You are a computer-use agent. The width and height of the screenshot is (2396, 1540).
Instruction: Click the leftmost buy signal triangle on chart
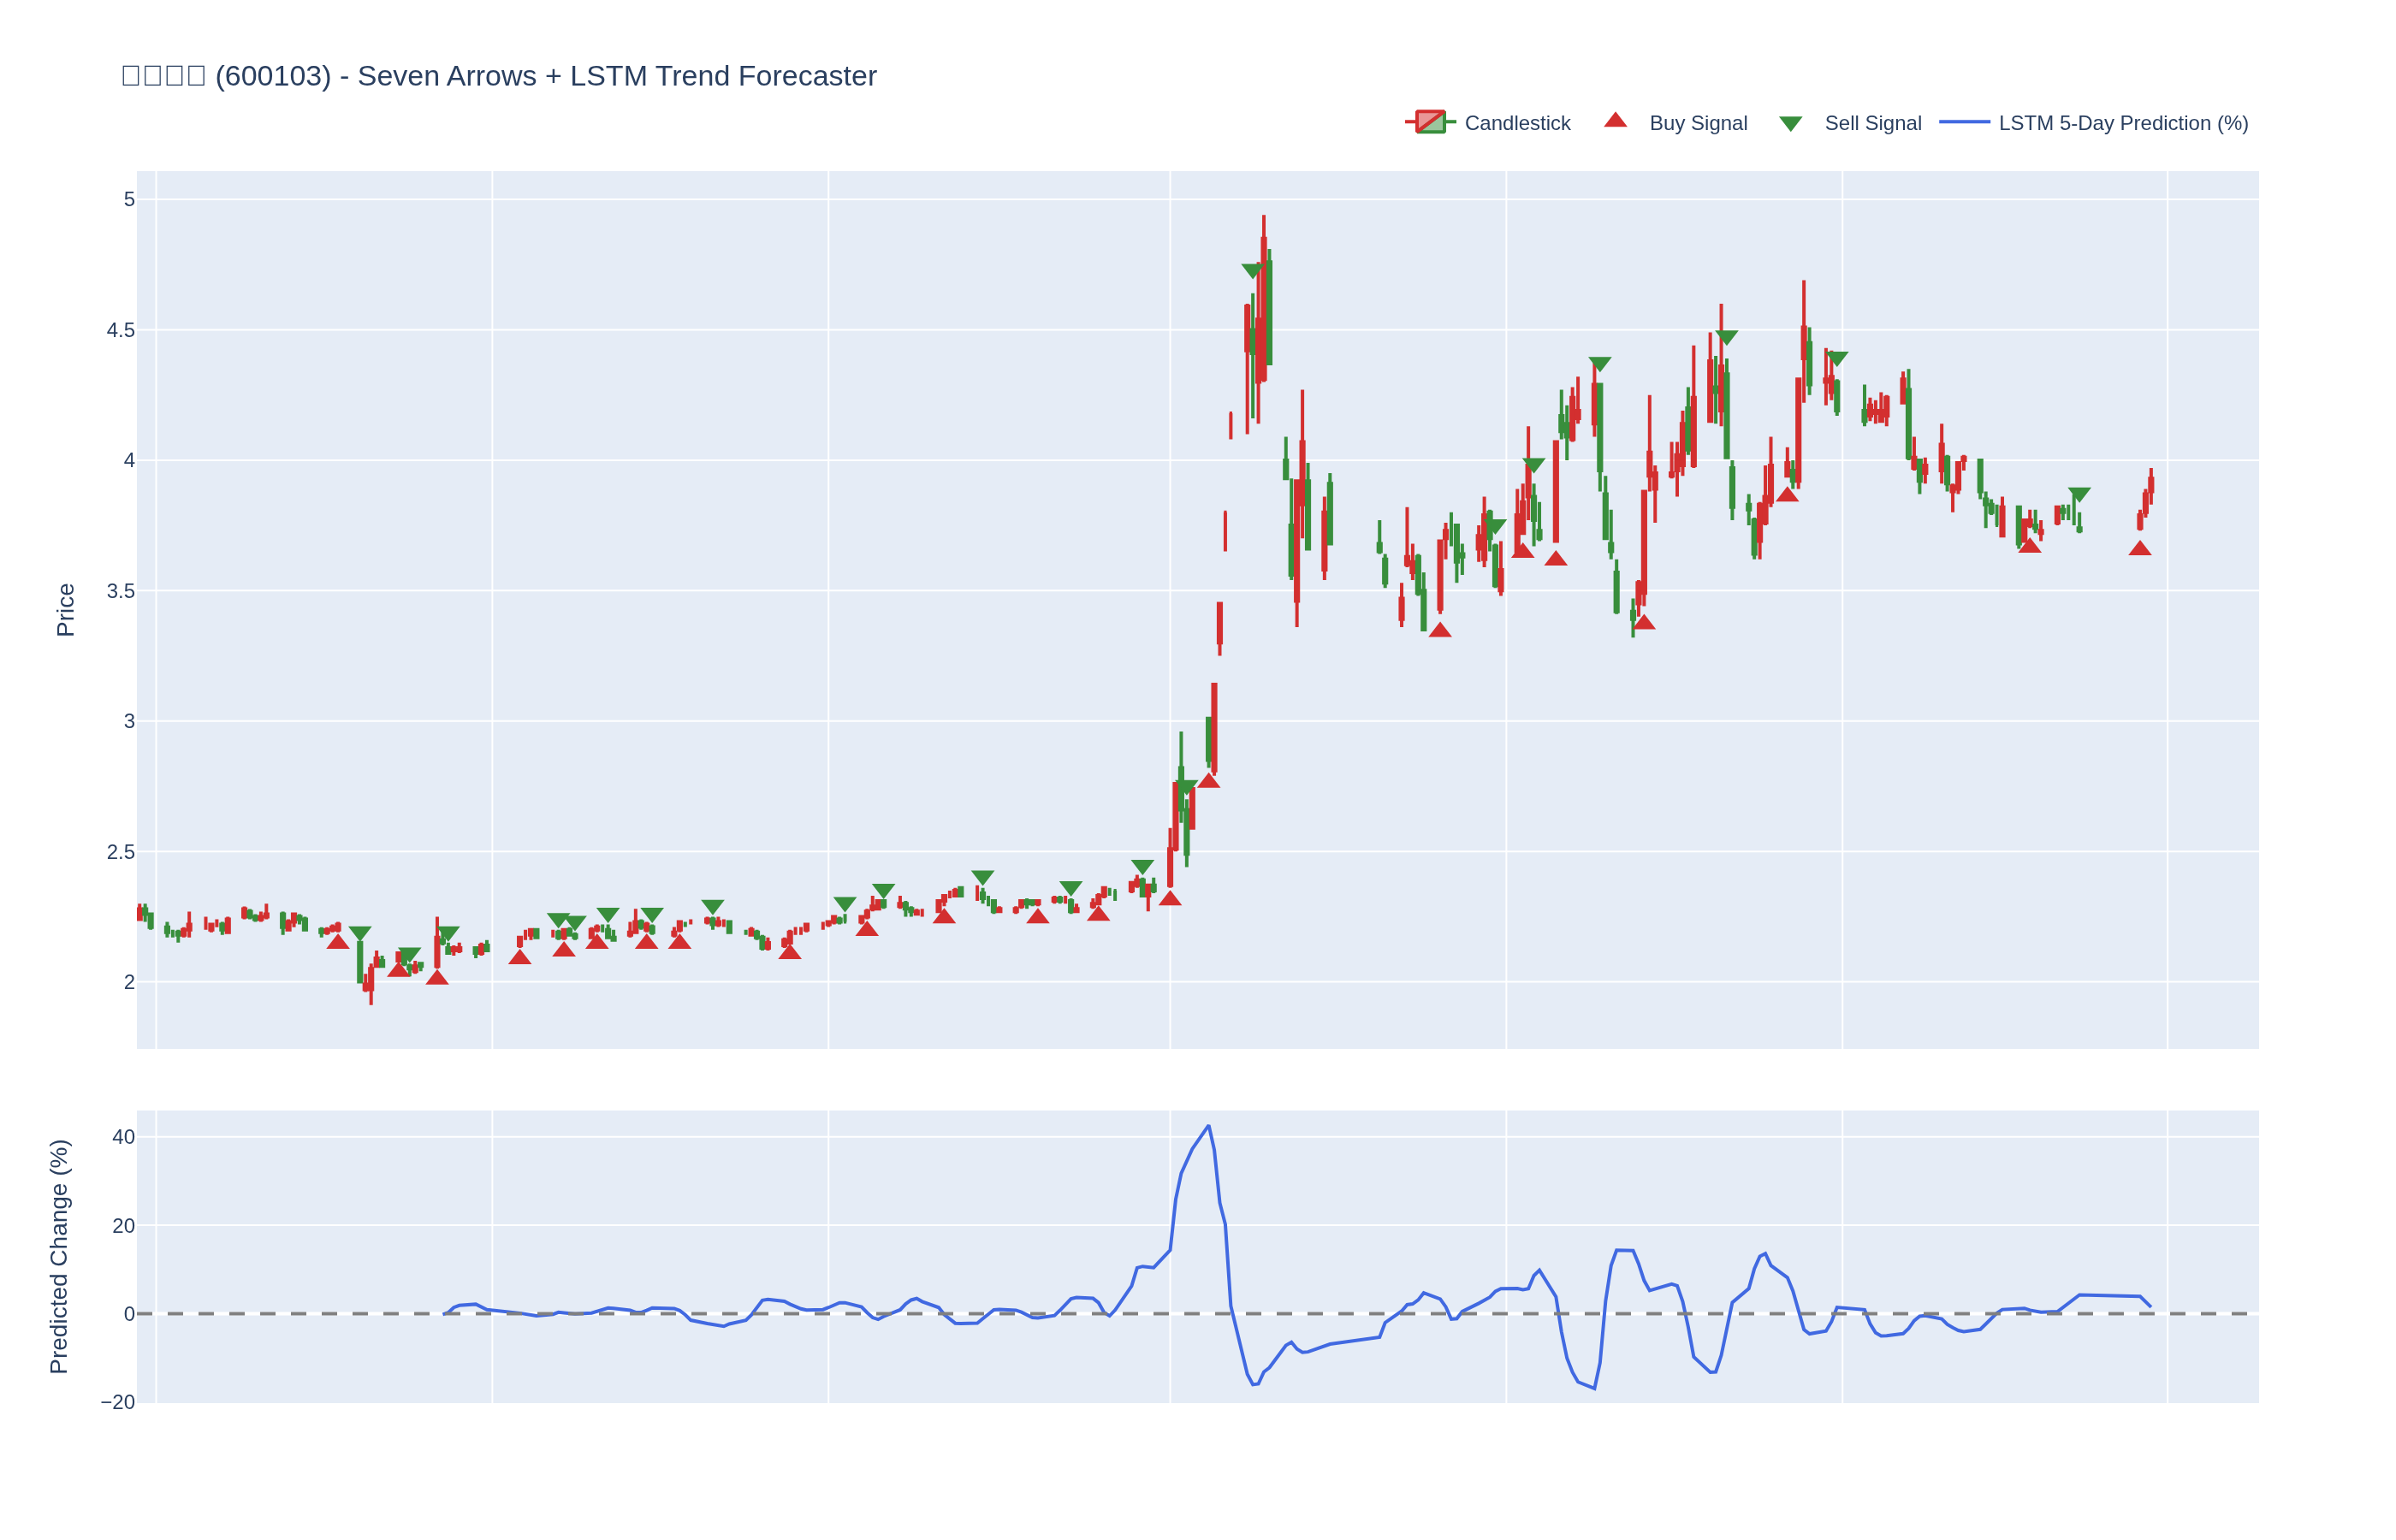pyautogui.click(x=338, y=942)
